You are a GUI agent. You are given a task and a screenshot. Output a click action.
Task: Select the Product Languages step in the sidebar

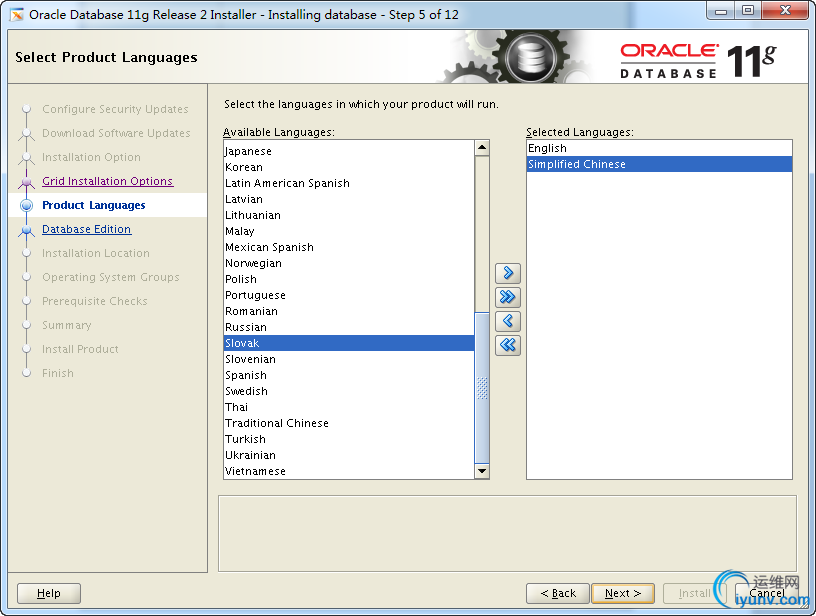point(94,205)
